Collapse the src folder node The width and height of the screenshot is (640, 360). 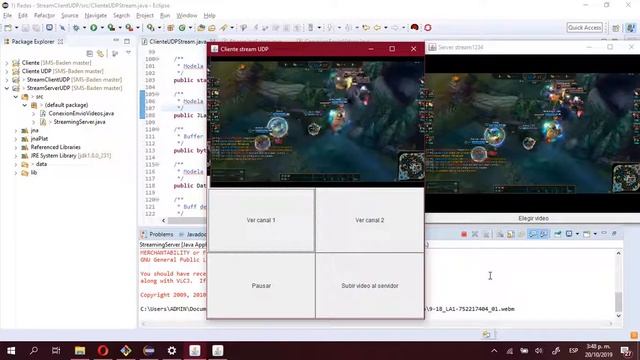(16, 97)
